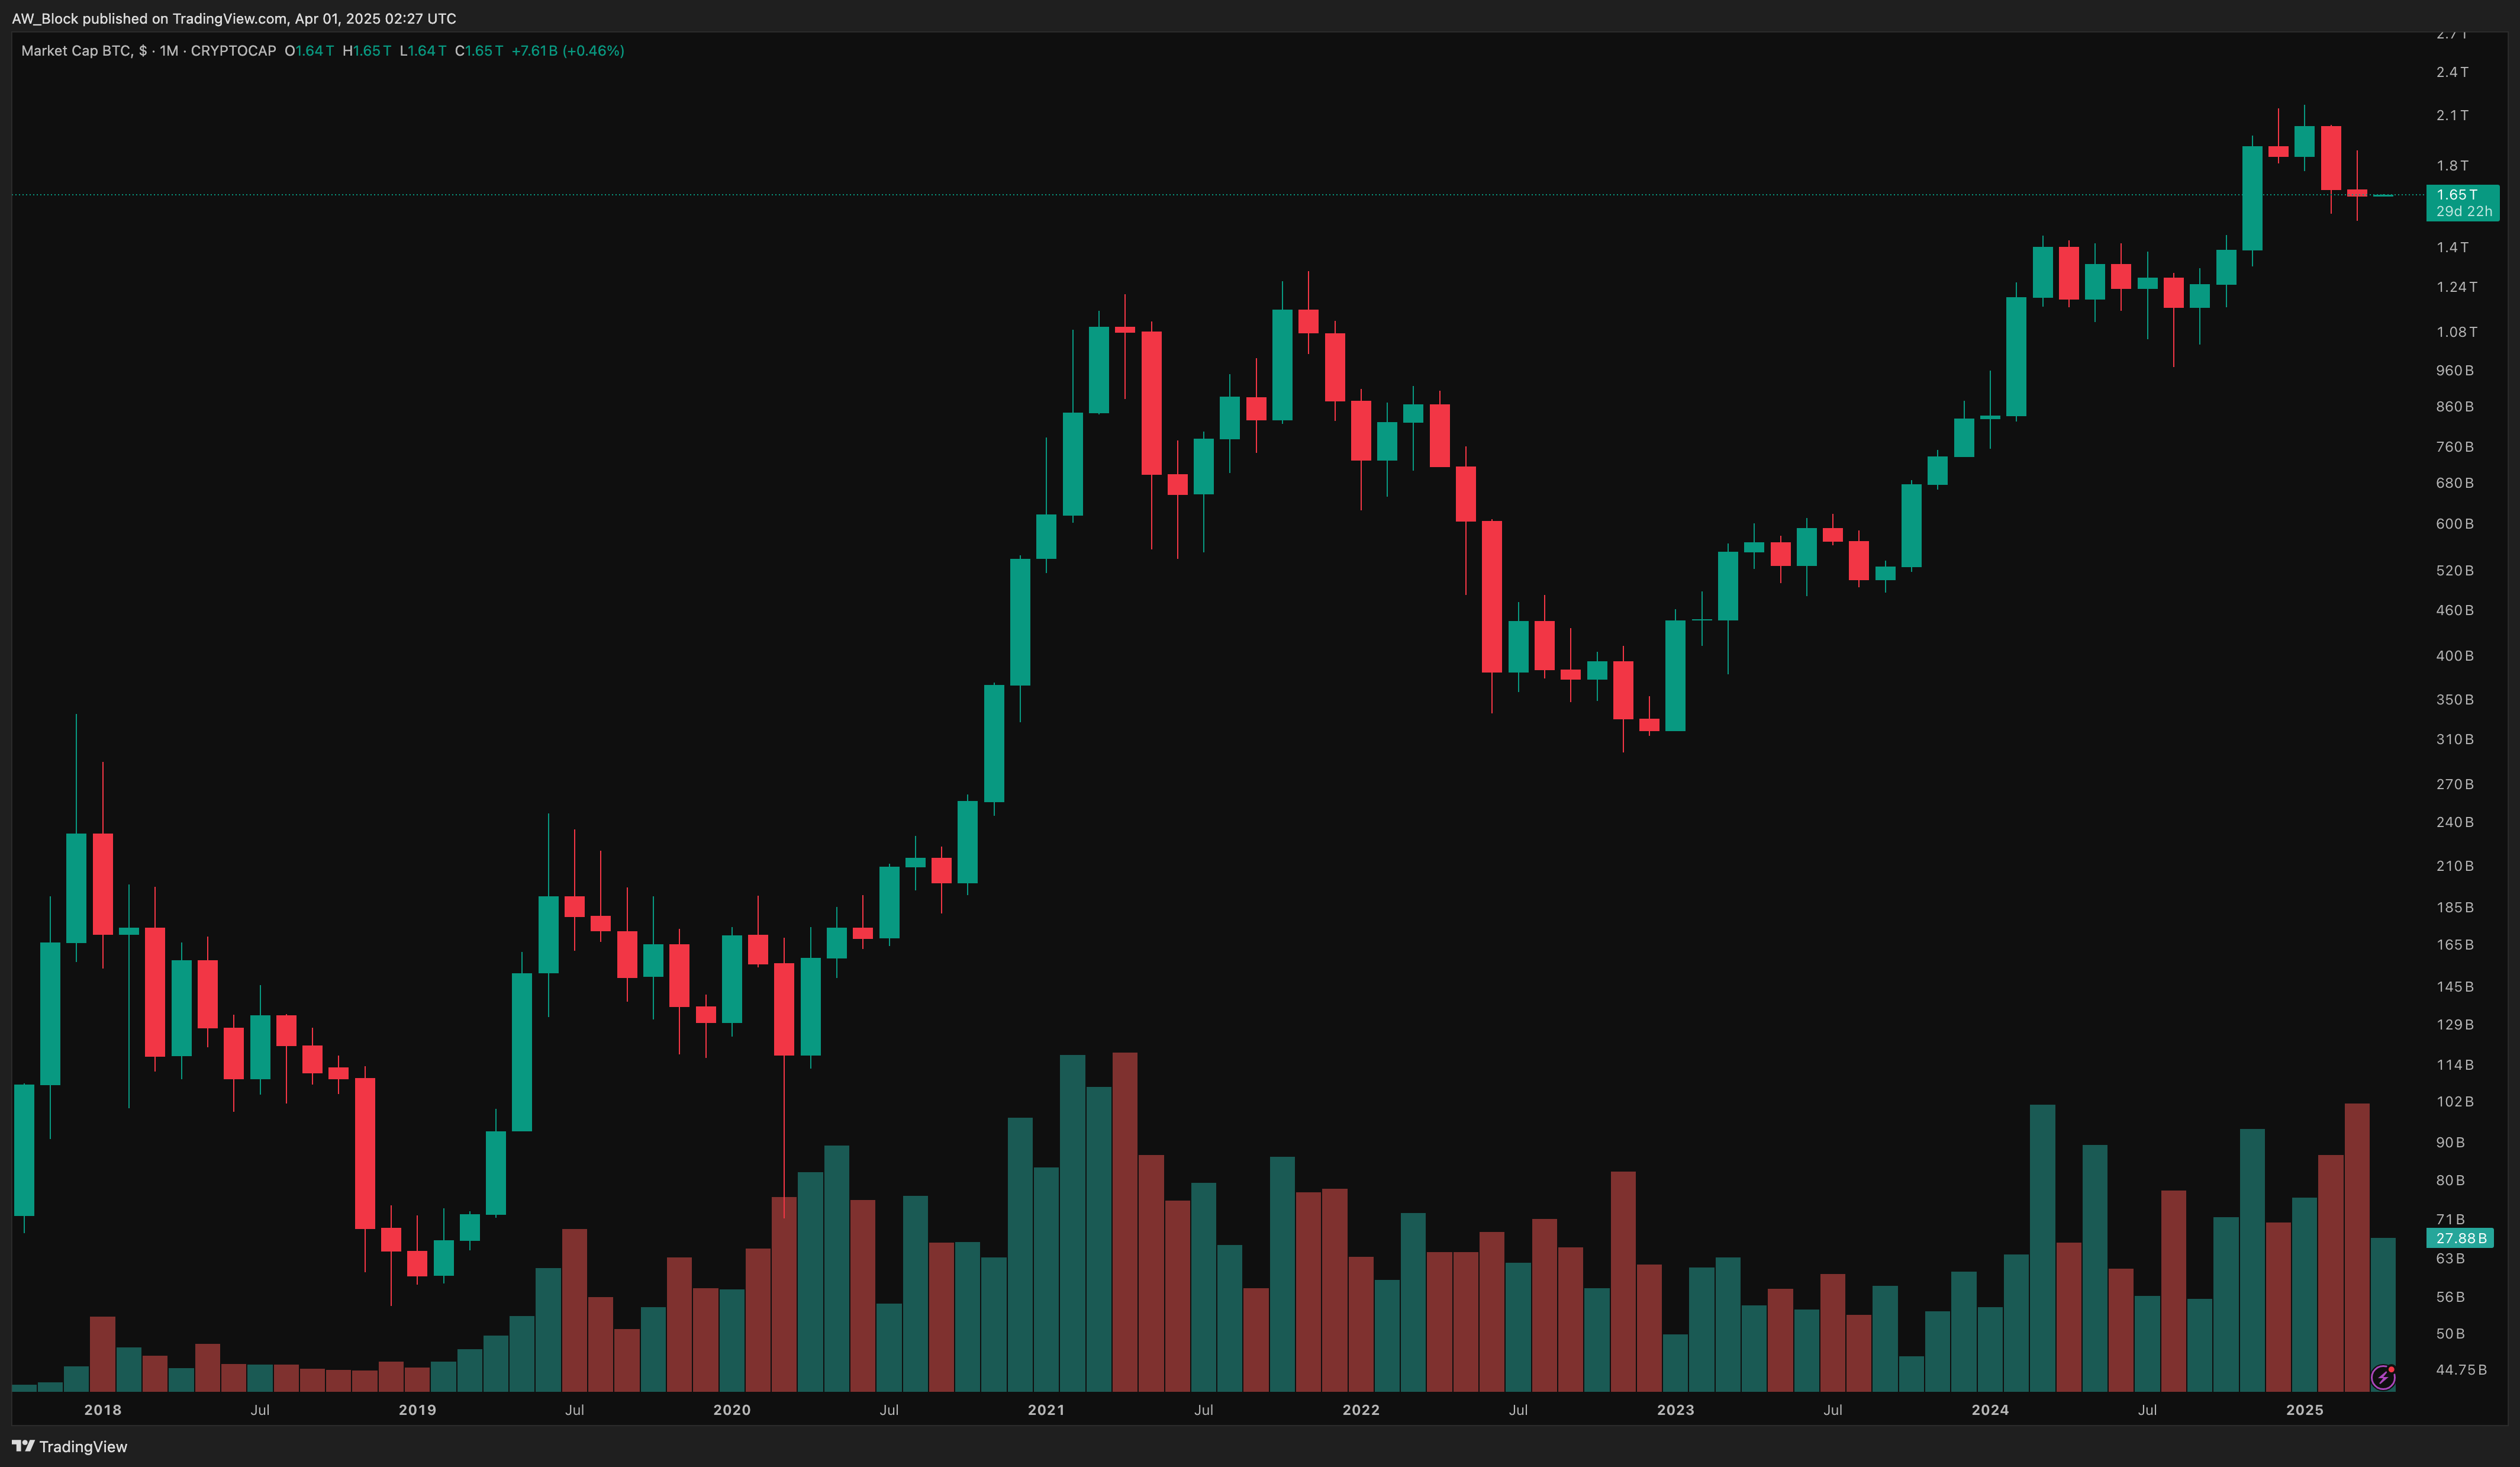Click the 2023 year label on time axis
Image resolution: width=2520 pixels, height=1467 pixels.
tap(1675, 1409)
